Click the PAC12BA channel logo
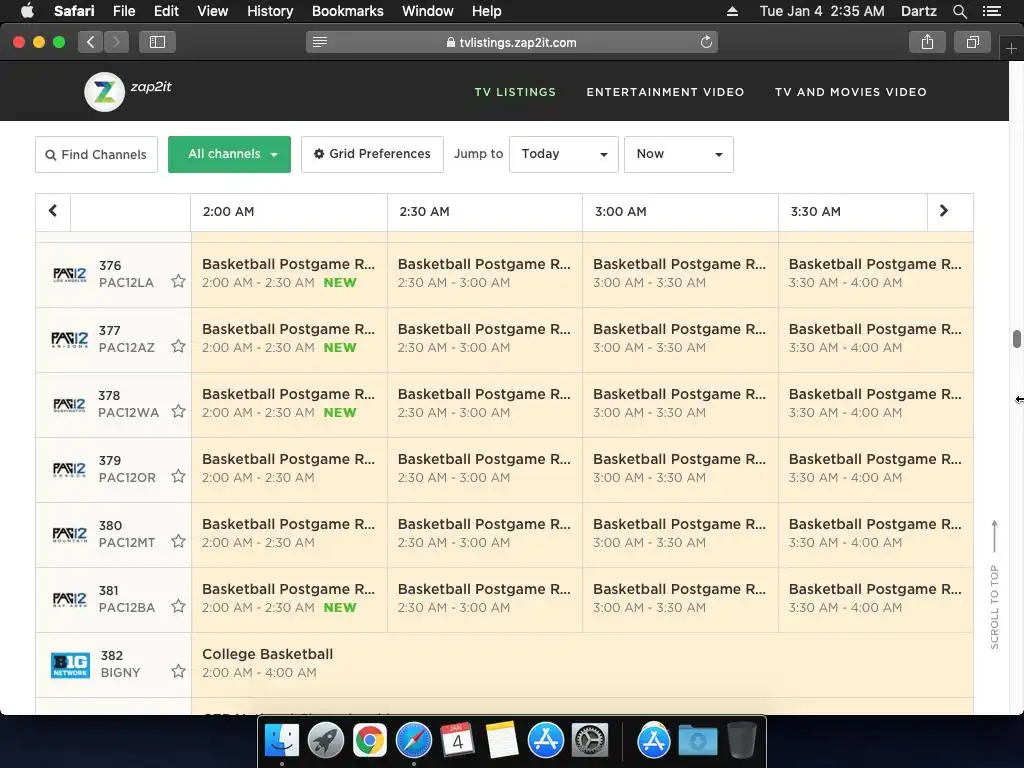1024x768 pixels. coord(70,600)
